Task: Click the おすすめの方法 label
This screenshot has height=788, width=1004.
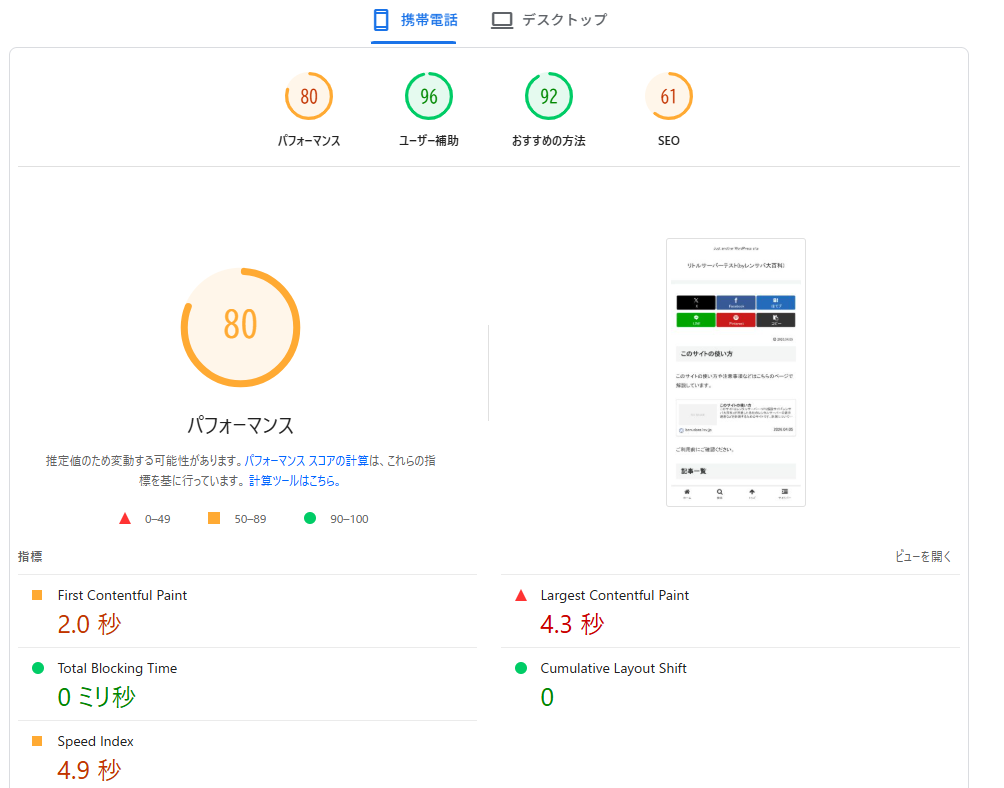Action: point(549,141)
